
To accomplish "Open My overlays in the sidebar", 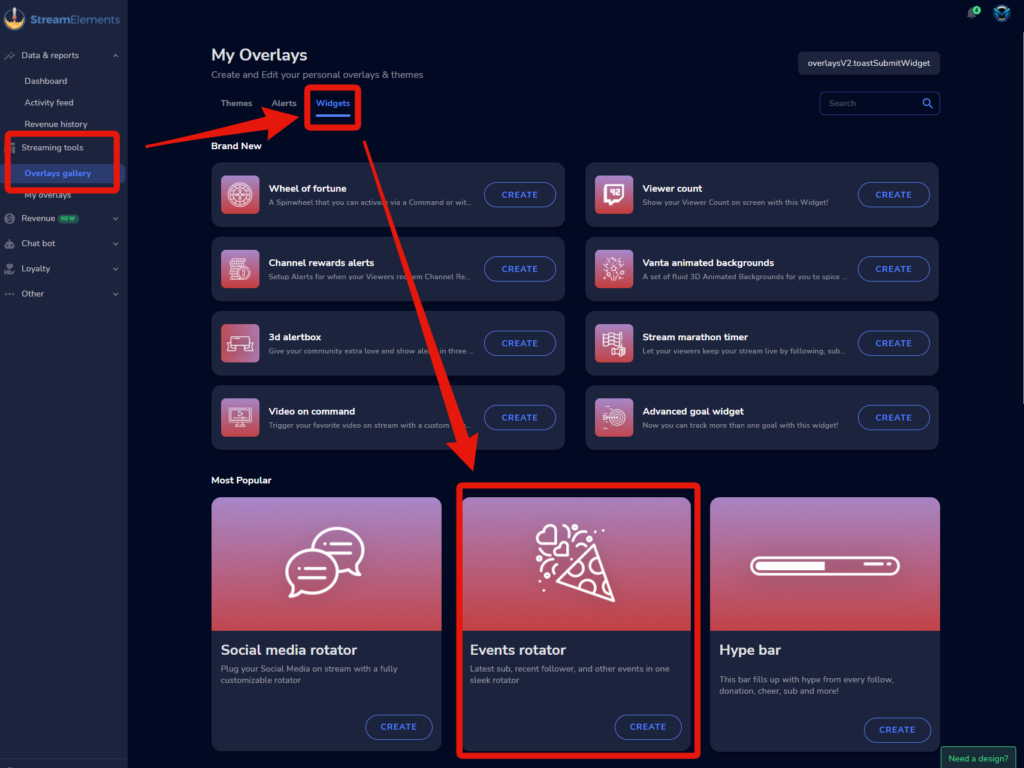I will (48, 195).
